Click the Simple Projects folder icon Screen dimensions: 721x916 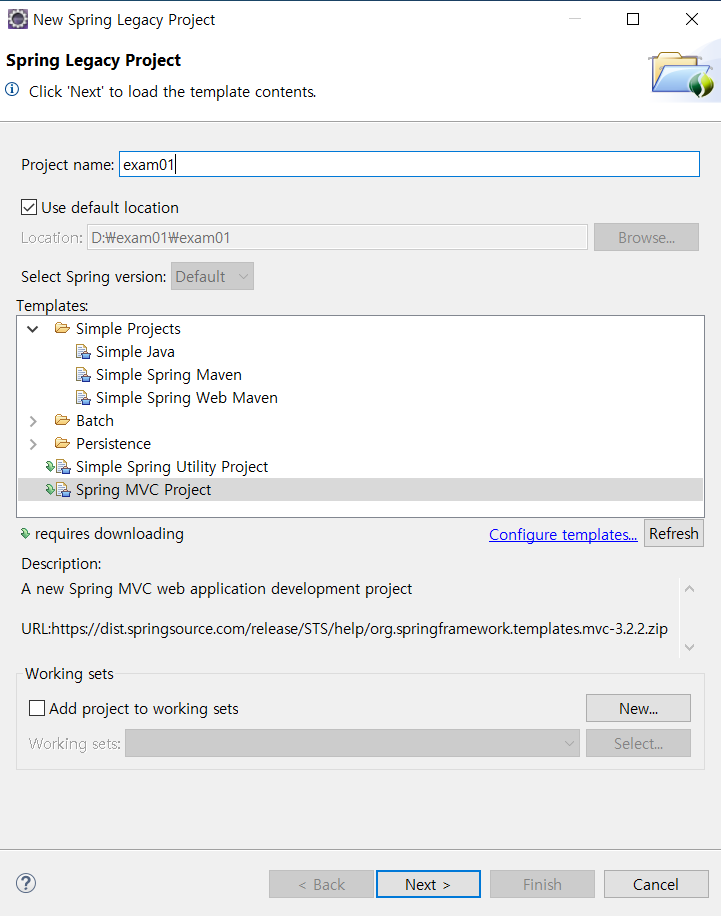click(62, 328)
